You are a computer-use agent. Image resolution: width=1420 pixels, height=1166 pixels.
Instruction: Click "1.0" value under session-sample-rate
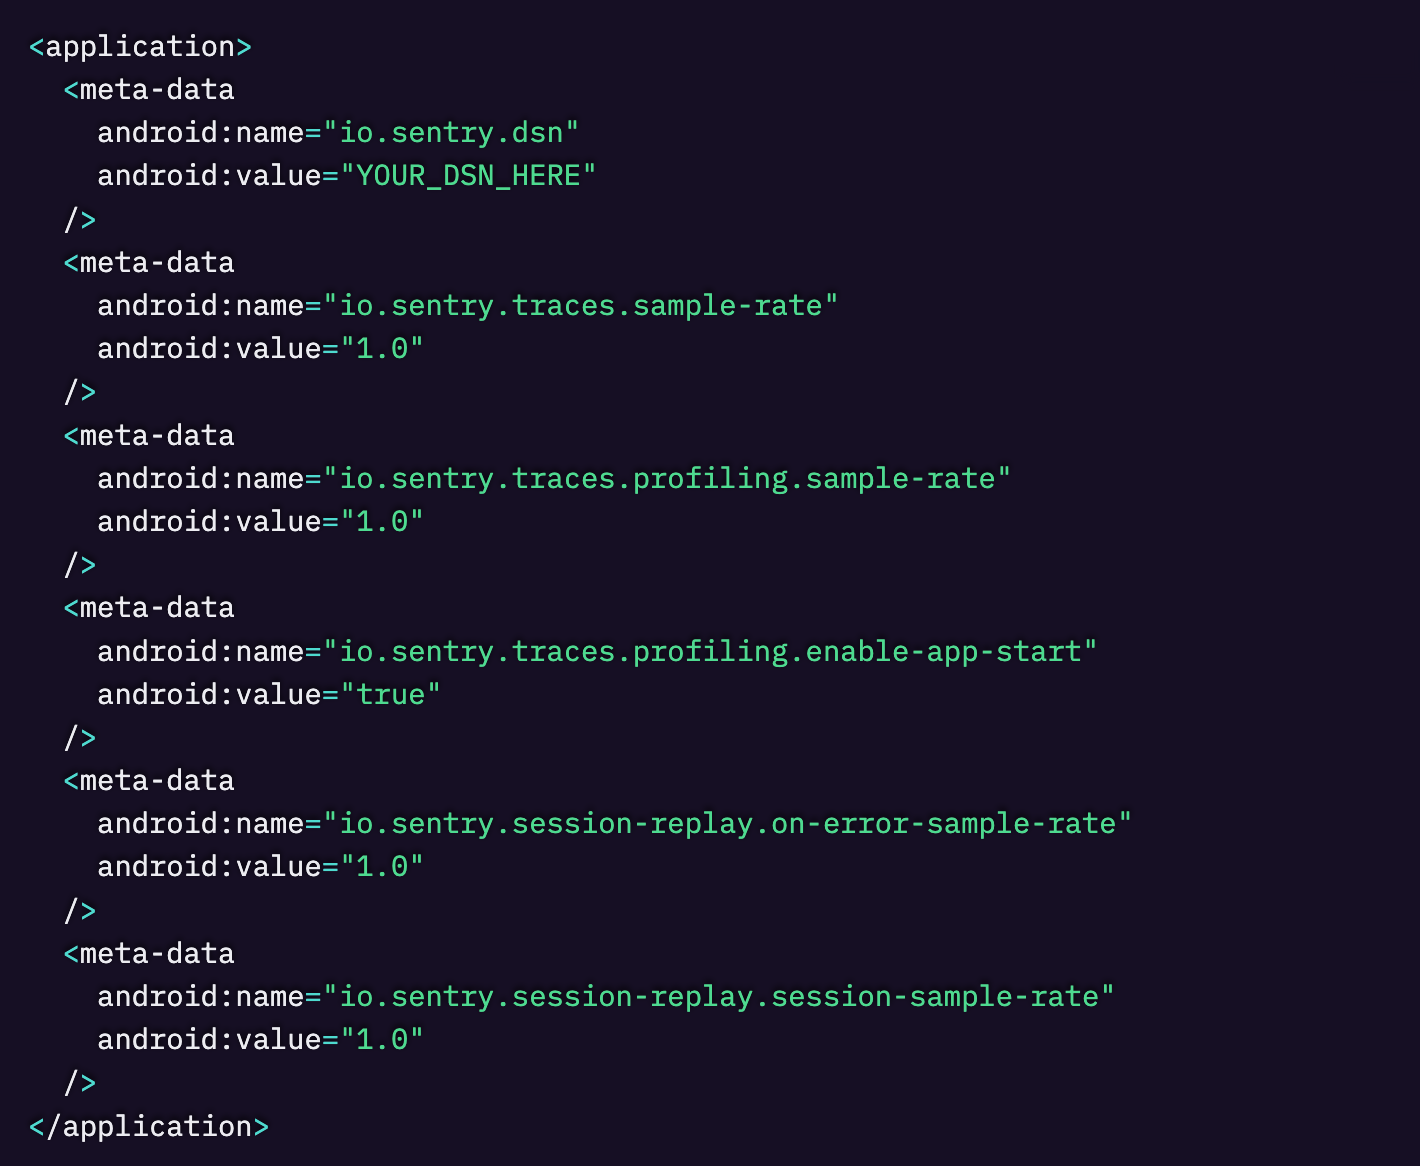point(382,1040)
